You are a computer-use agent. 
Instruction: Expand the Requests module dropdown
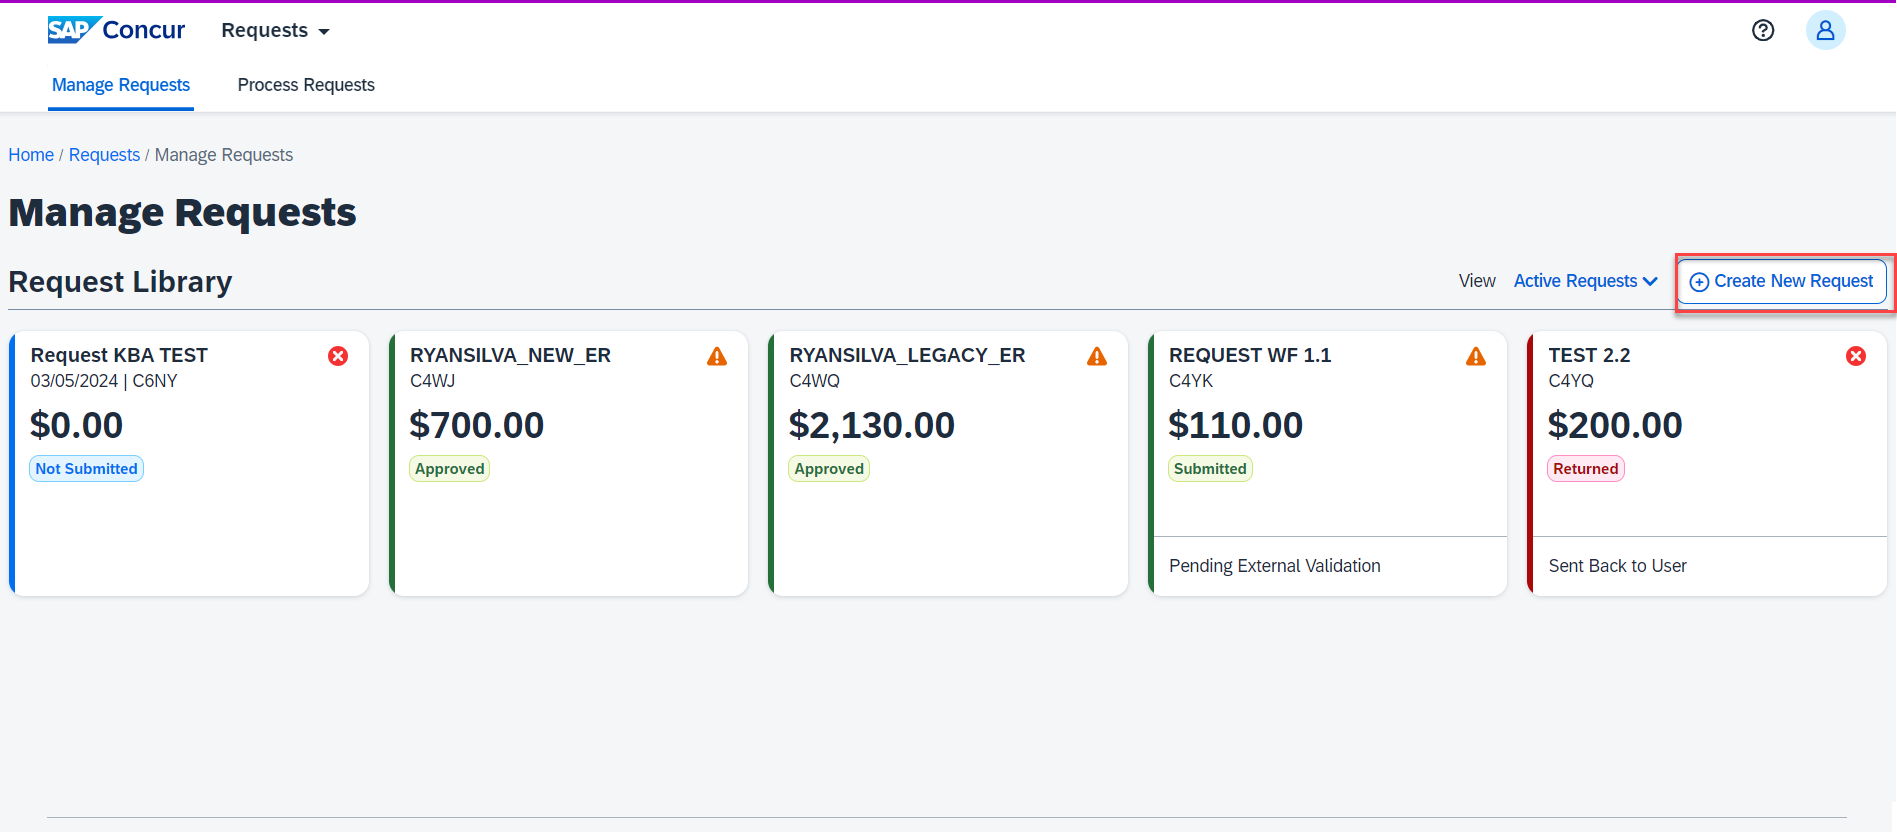pyautogui.click(x=275, y=31)
